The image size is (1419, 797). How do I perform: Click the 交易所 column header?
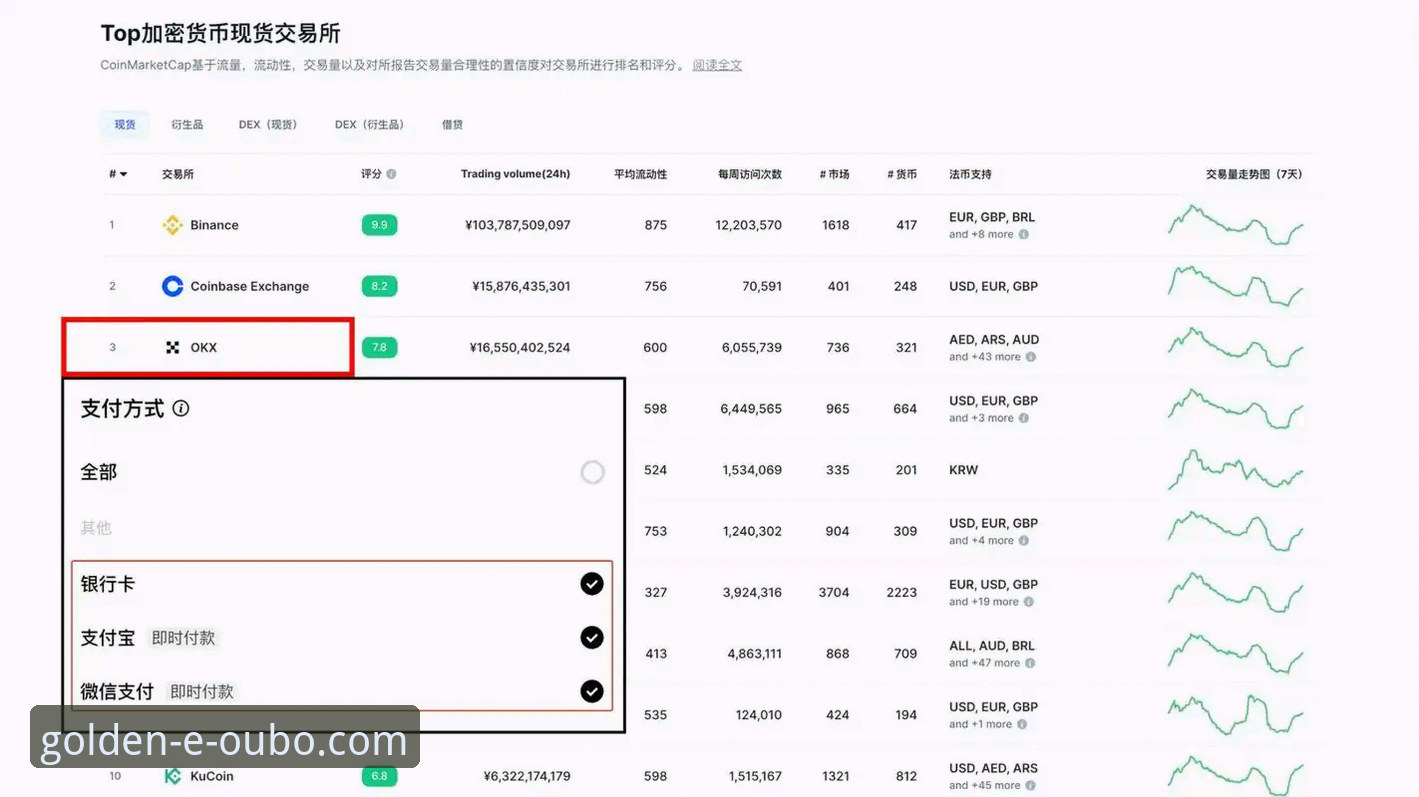(178, 174)
